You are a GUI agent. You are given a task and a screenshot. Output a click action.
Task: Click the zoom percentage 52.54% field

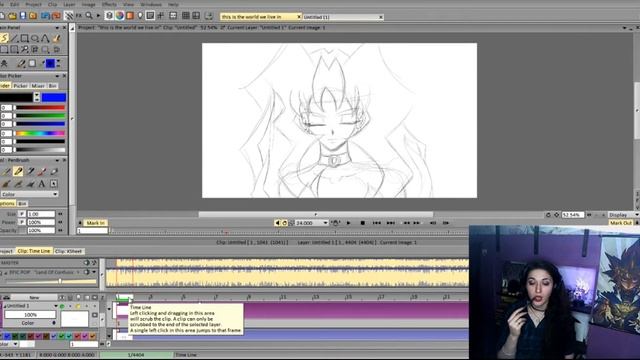pyautogui.click(x=573, y=215)
